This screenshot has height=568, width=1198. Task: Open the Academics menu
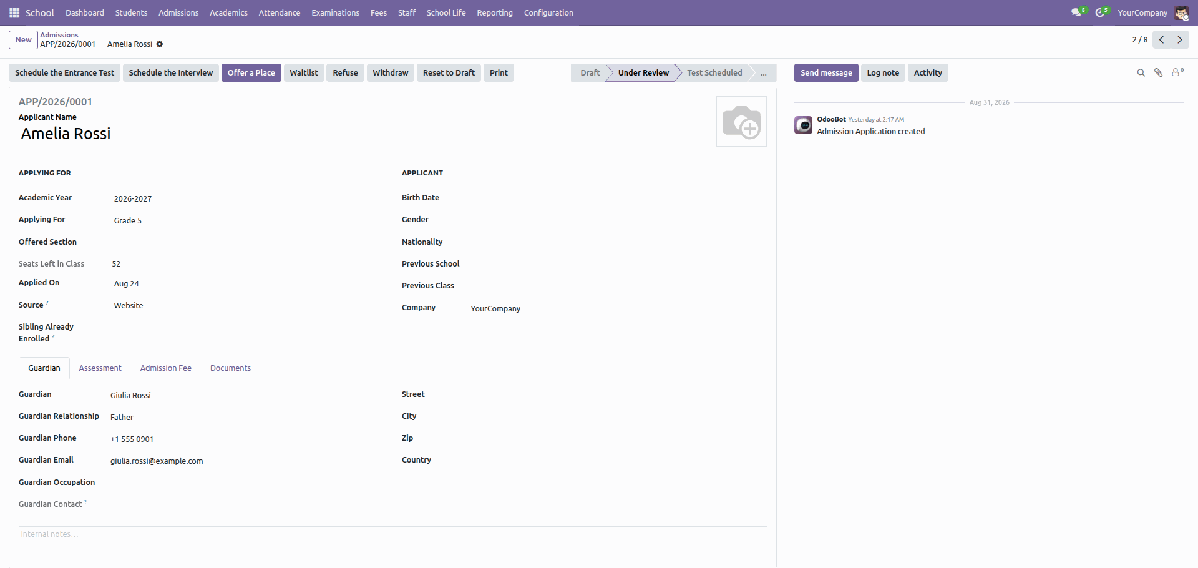(228, 13)
